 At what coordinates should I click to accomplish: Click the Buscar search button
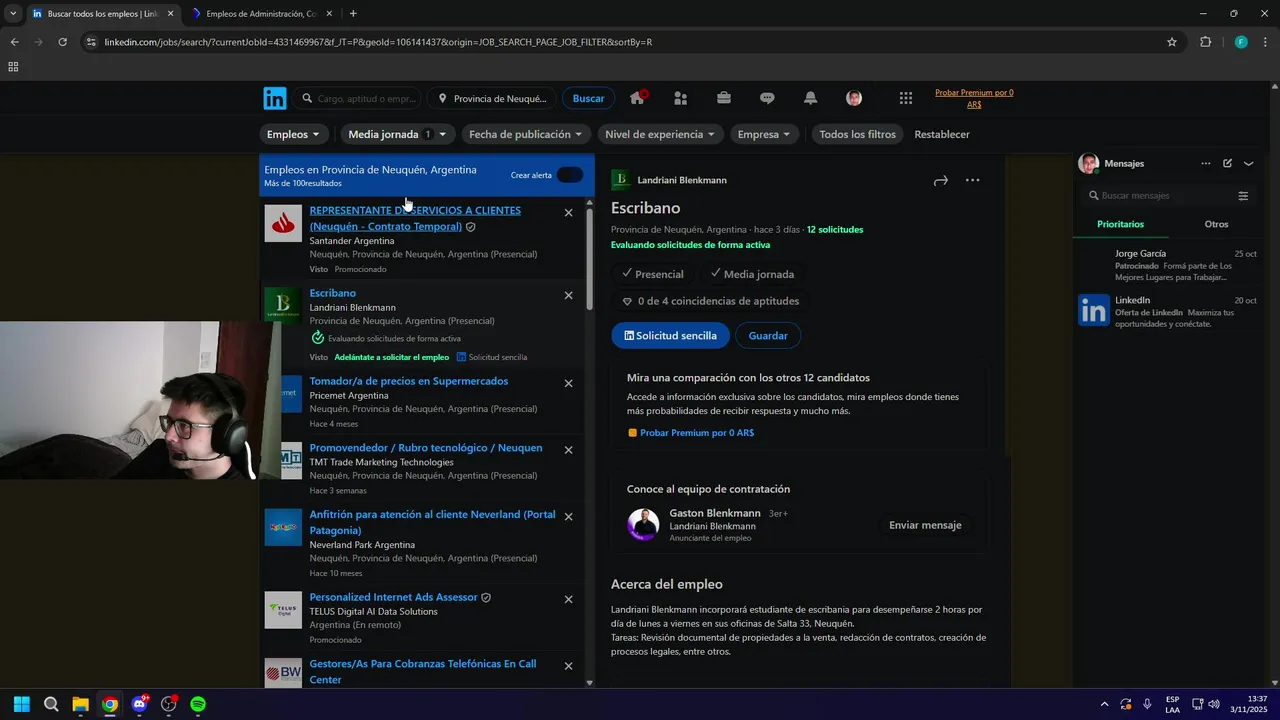coord(588,98)
